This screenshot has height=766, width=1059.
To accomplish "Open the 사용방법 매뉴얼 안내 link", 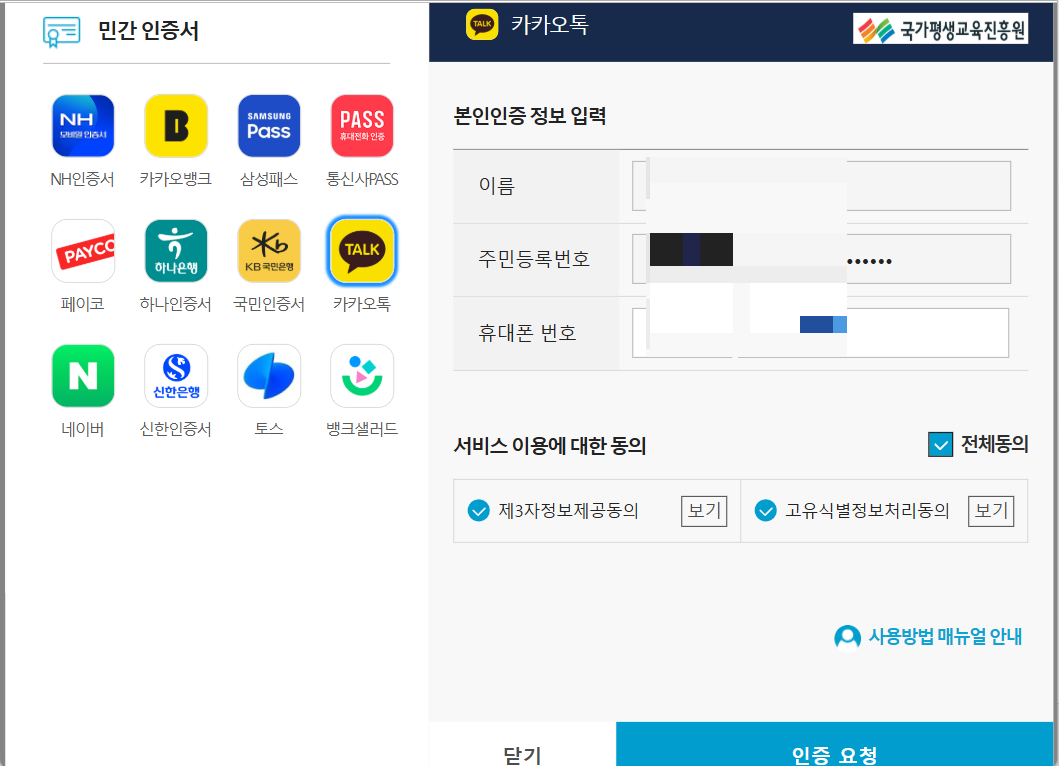I will 944,636.
